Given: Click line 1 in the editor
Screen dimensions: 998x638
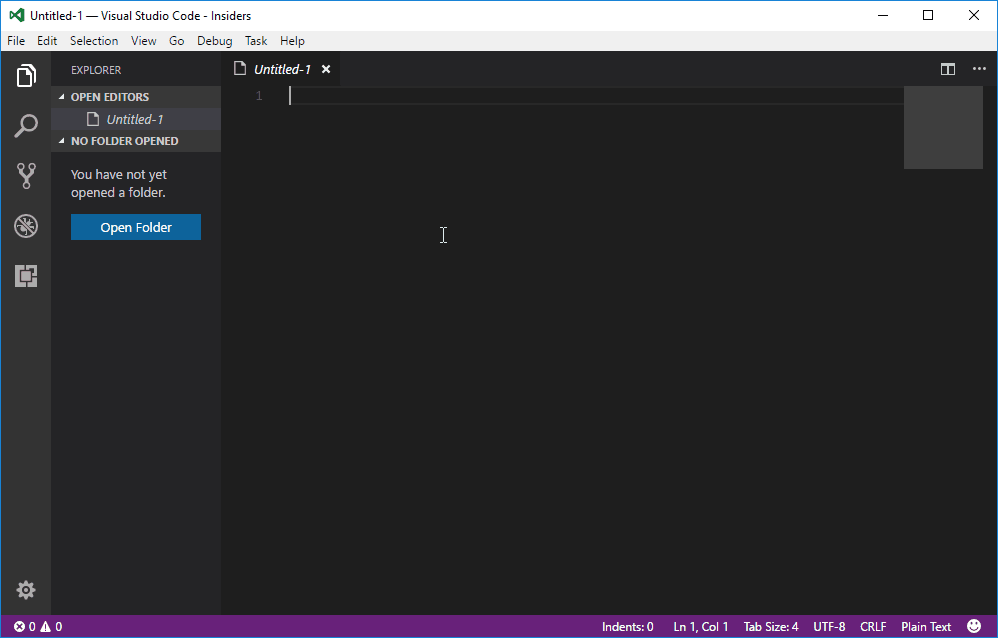Looking at the screenshot, I should click(x=596, y=96).
